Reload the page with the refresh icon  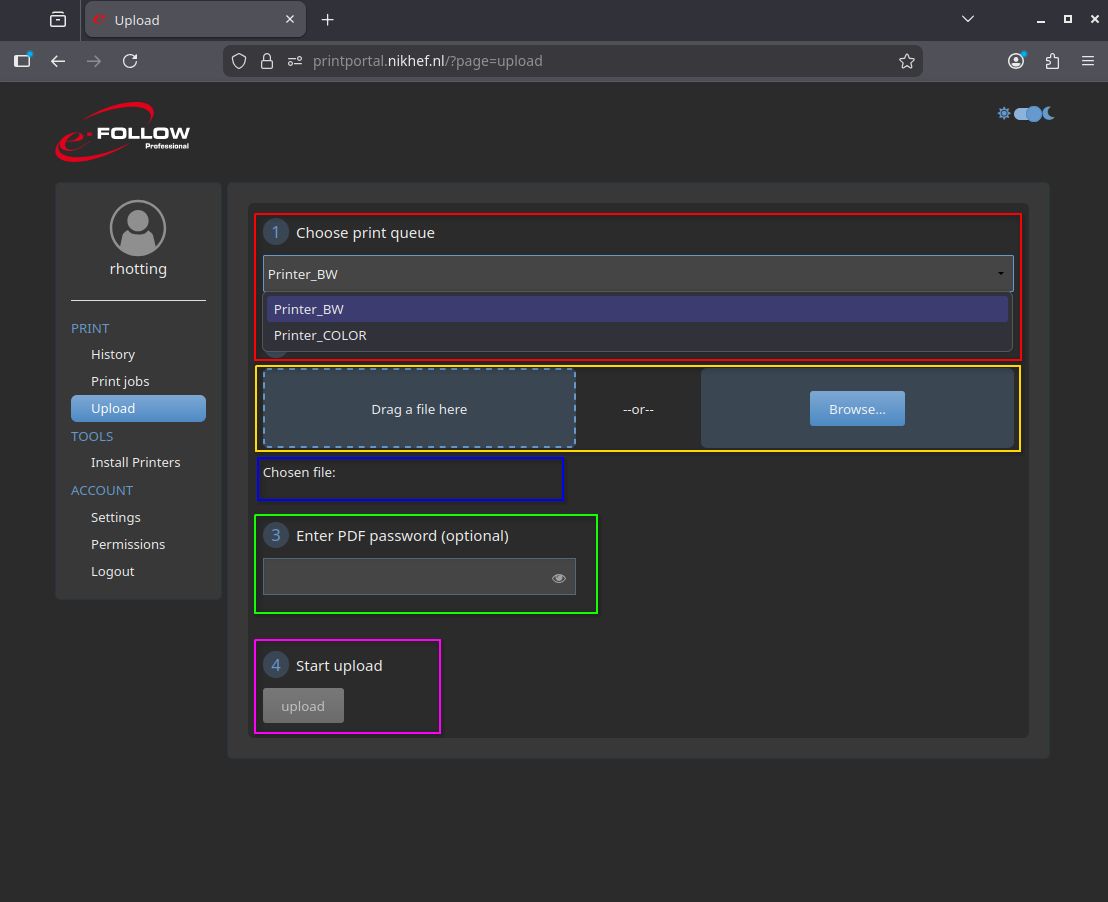tap(130, 61)
